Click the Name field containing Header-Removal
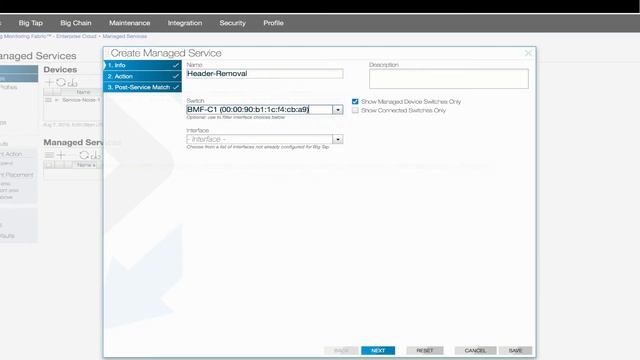This screenshot has height=360, width=640. tap(264, 73)
